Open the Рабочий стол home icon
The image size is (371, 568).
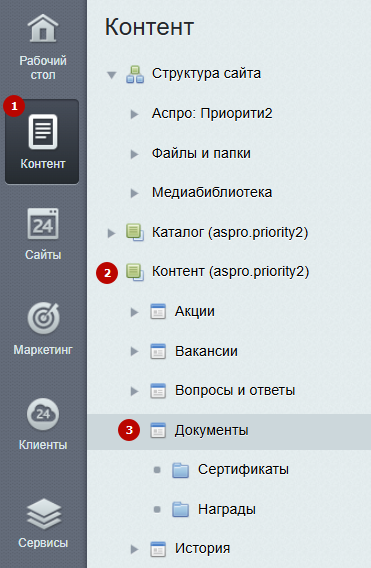pos(43,28)
